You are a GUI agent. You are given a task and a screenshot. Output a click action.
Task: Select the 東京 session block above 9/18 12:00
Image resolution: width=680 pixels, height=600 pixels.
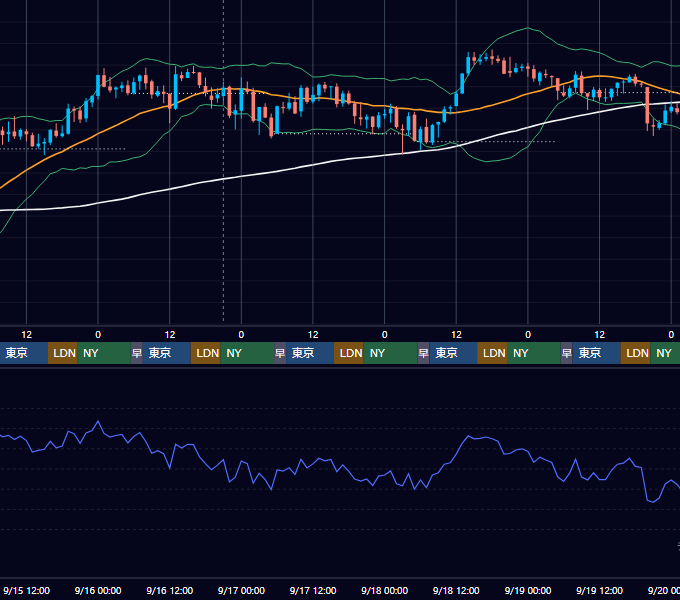453,353
